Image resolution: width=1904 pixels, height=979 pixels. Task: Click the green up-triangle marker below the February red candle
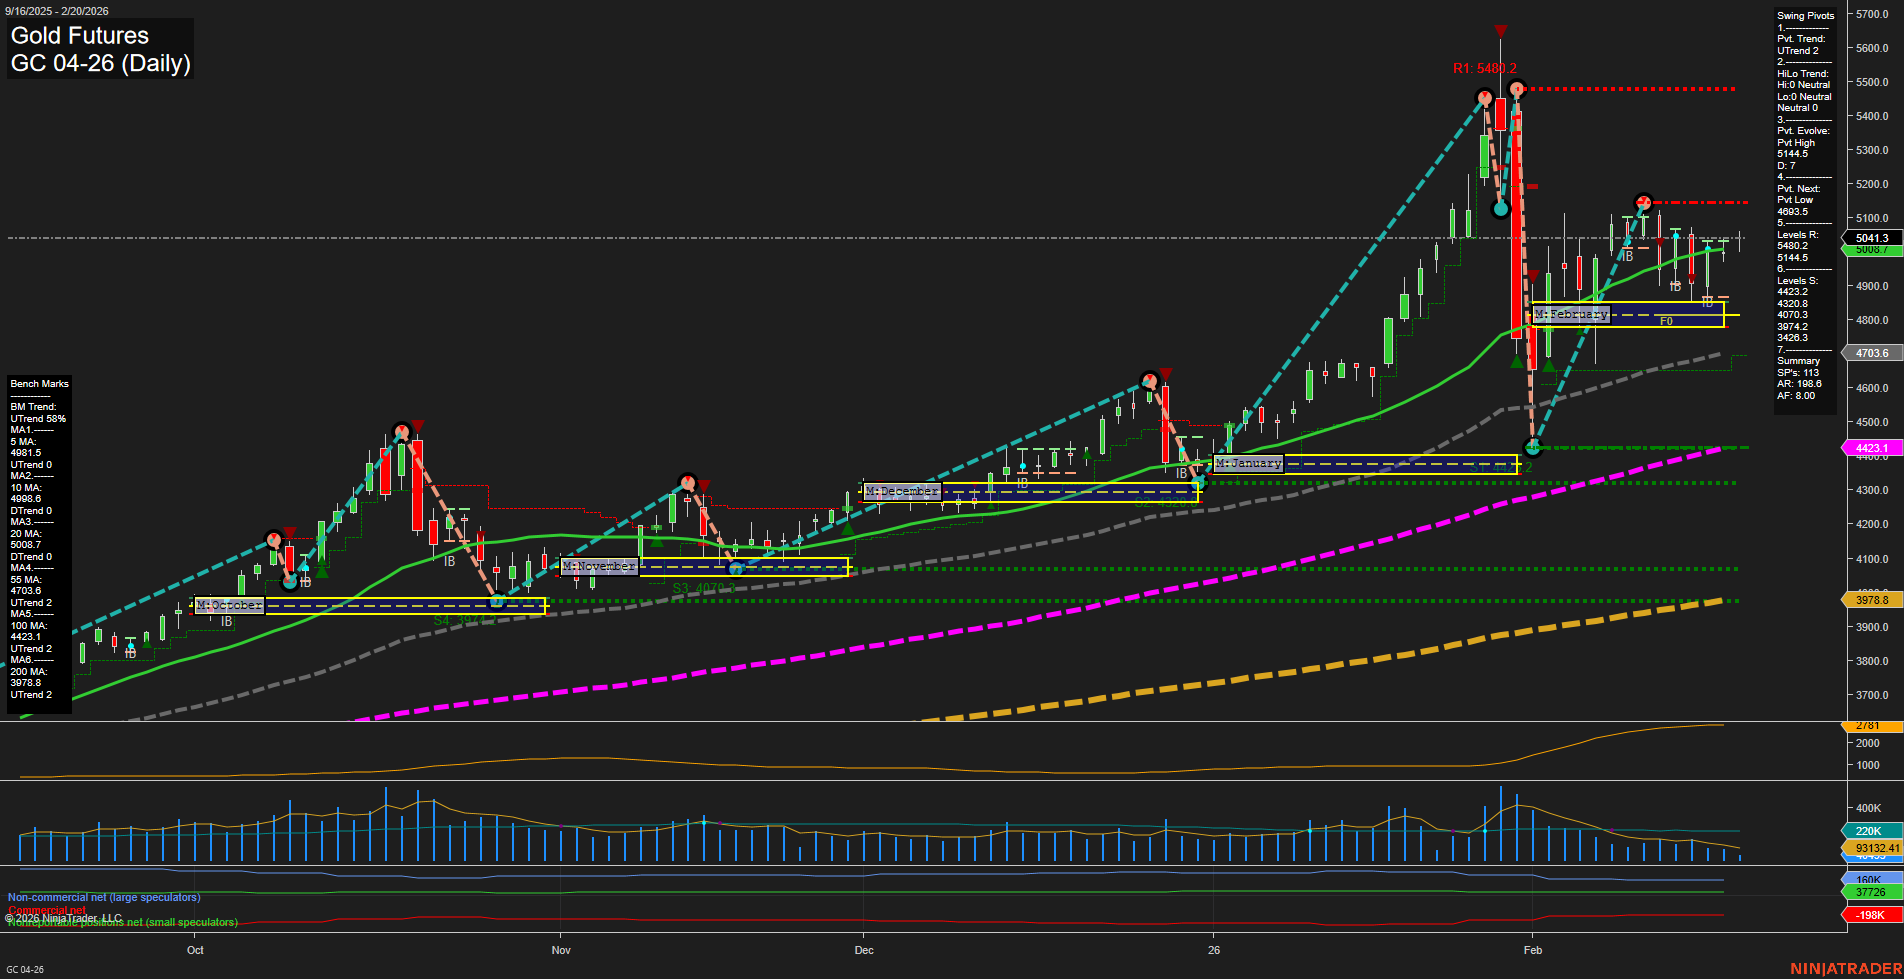[x=1516, y=362]
